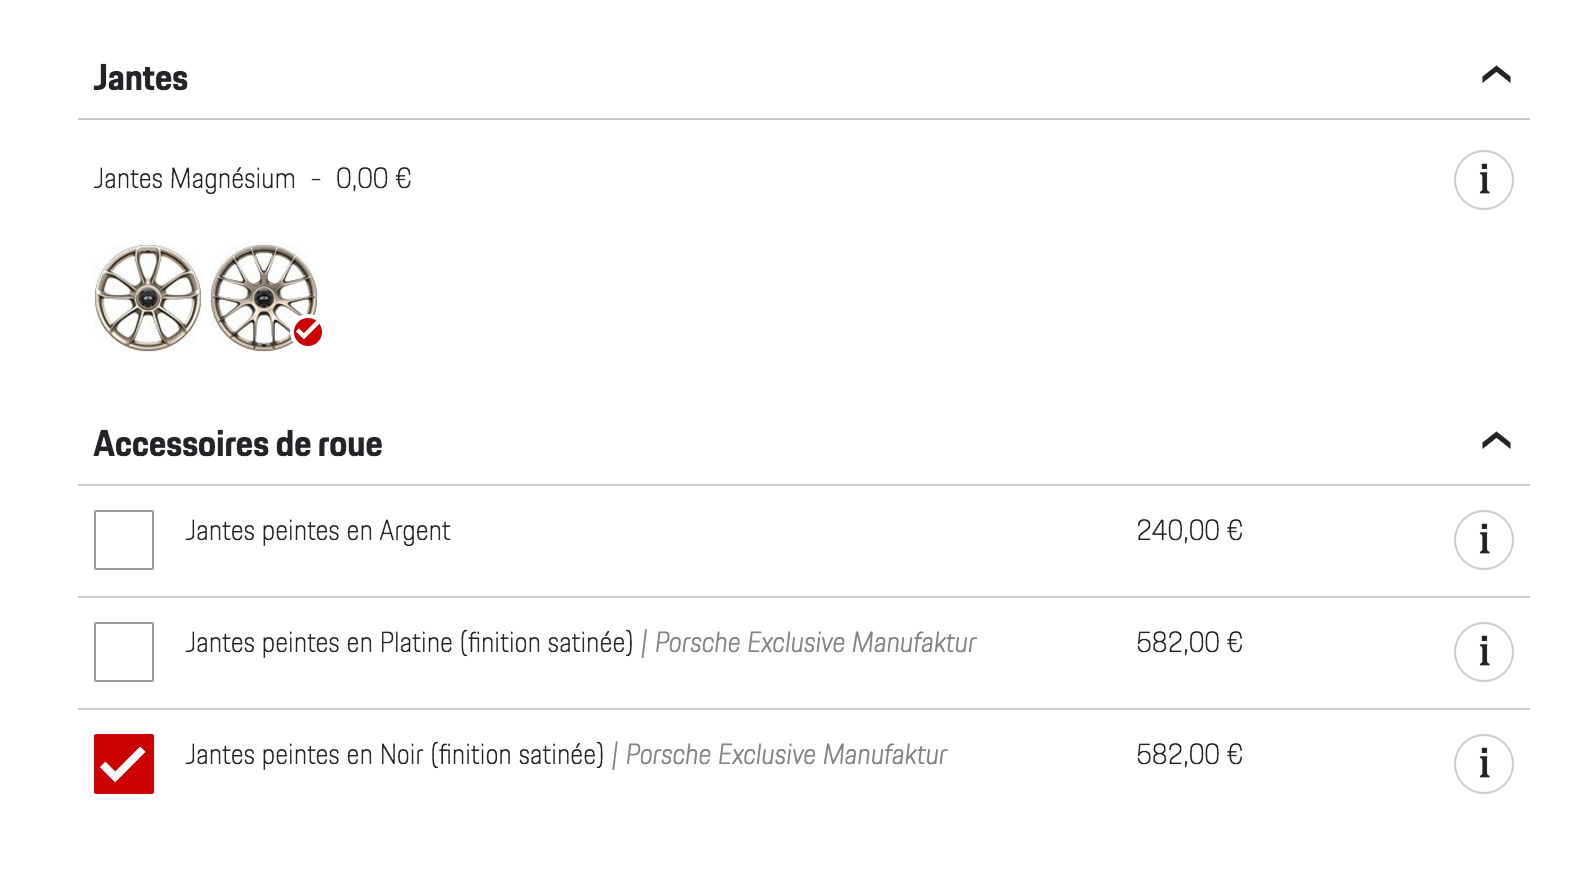1580x870 pixels.
Task: Click the 240,00 € price
Action: point(1189,531)
